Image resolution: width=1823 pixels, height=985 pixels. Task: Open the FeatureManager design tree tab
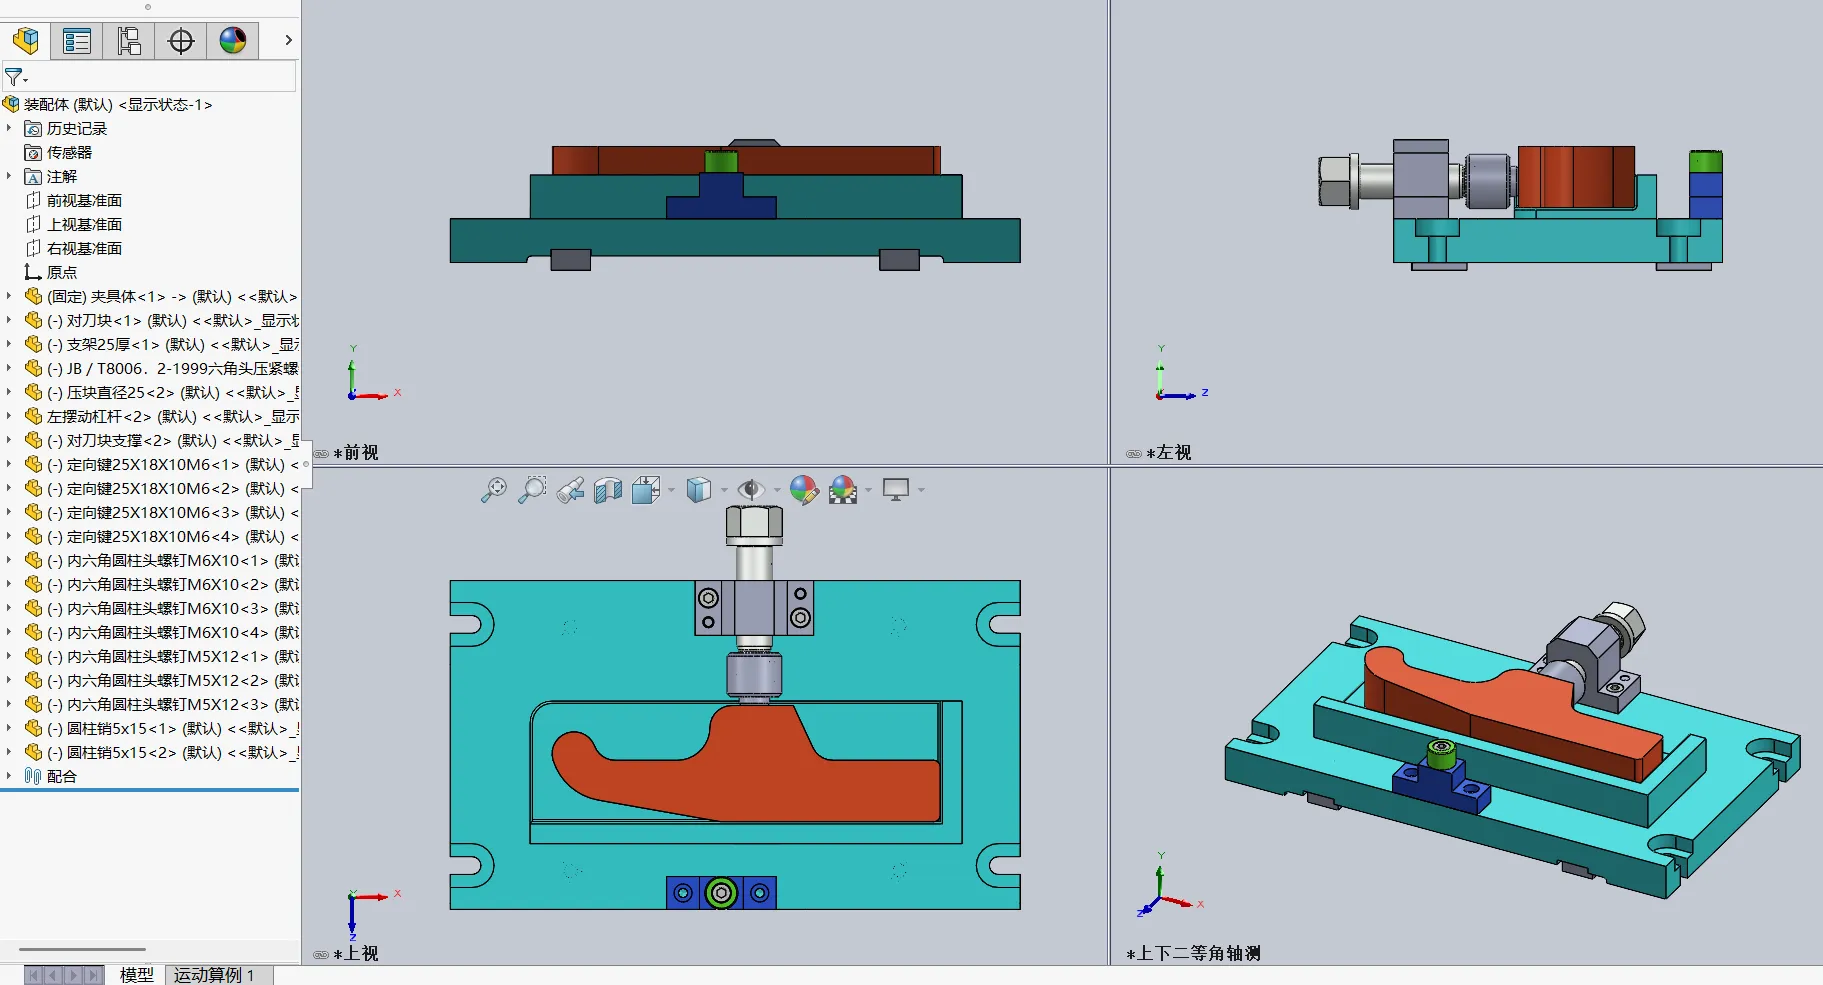click(x=25, y=41)
